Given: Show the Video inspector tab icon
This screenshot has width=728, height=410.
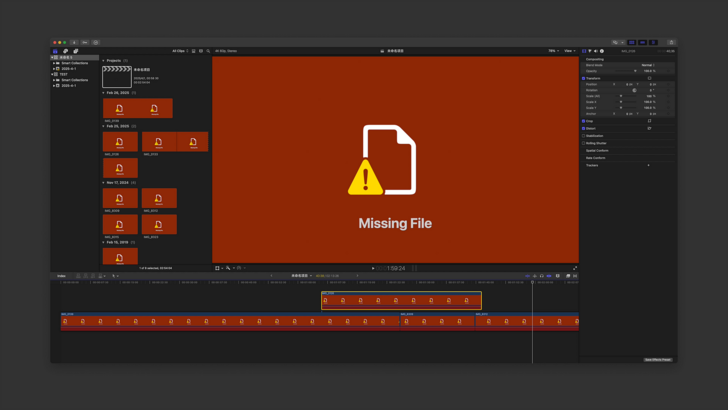Looking at the screenshot, I should click(584, 51).
